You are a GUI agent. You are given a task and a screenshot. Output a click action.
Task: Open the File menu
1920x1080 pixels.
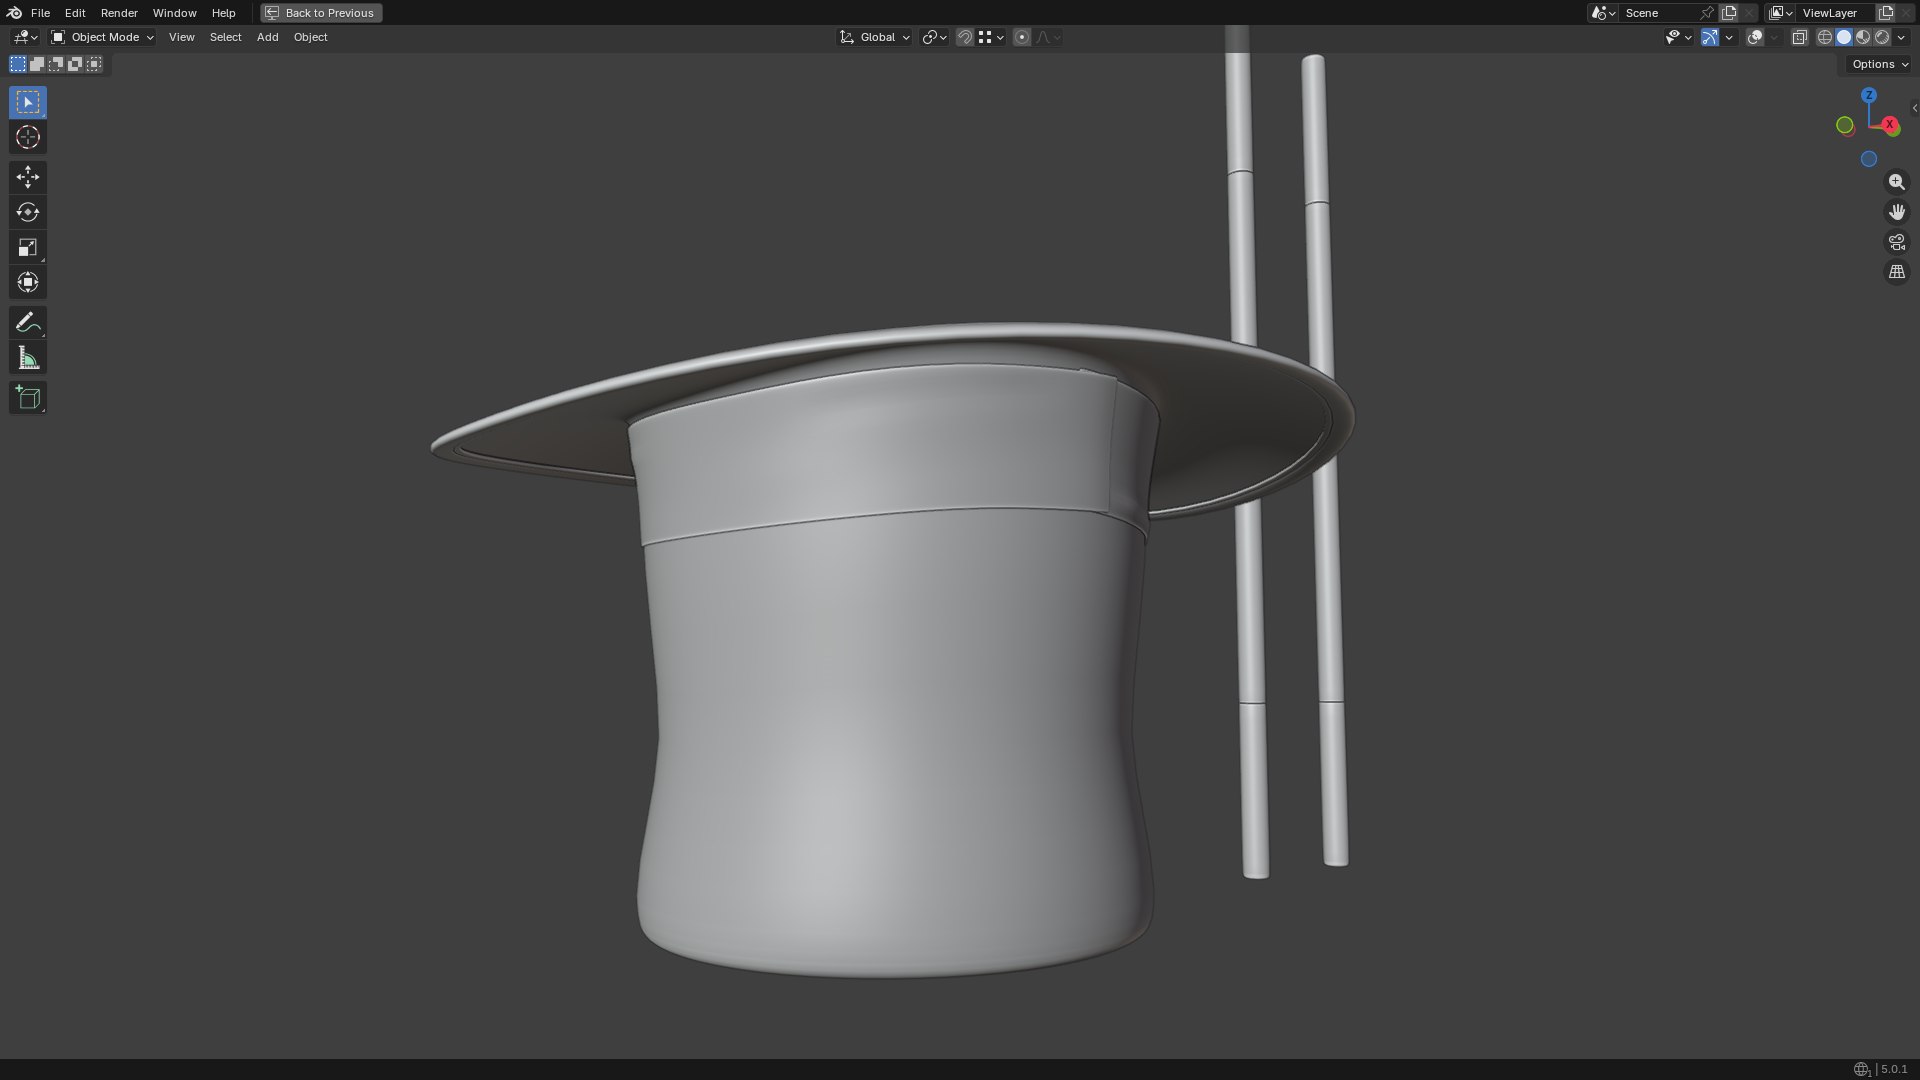[40, 13]
